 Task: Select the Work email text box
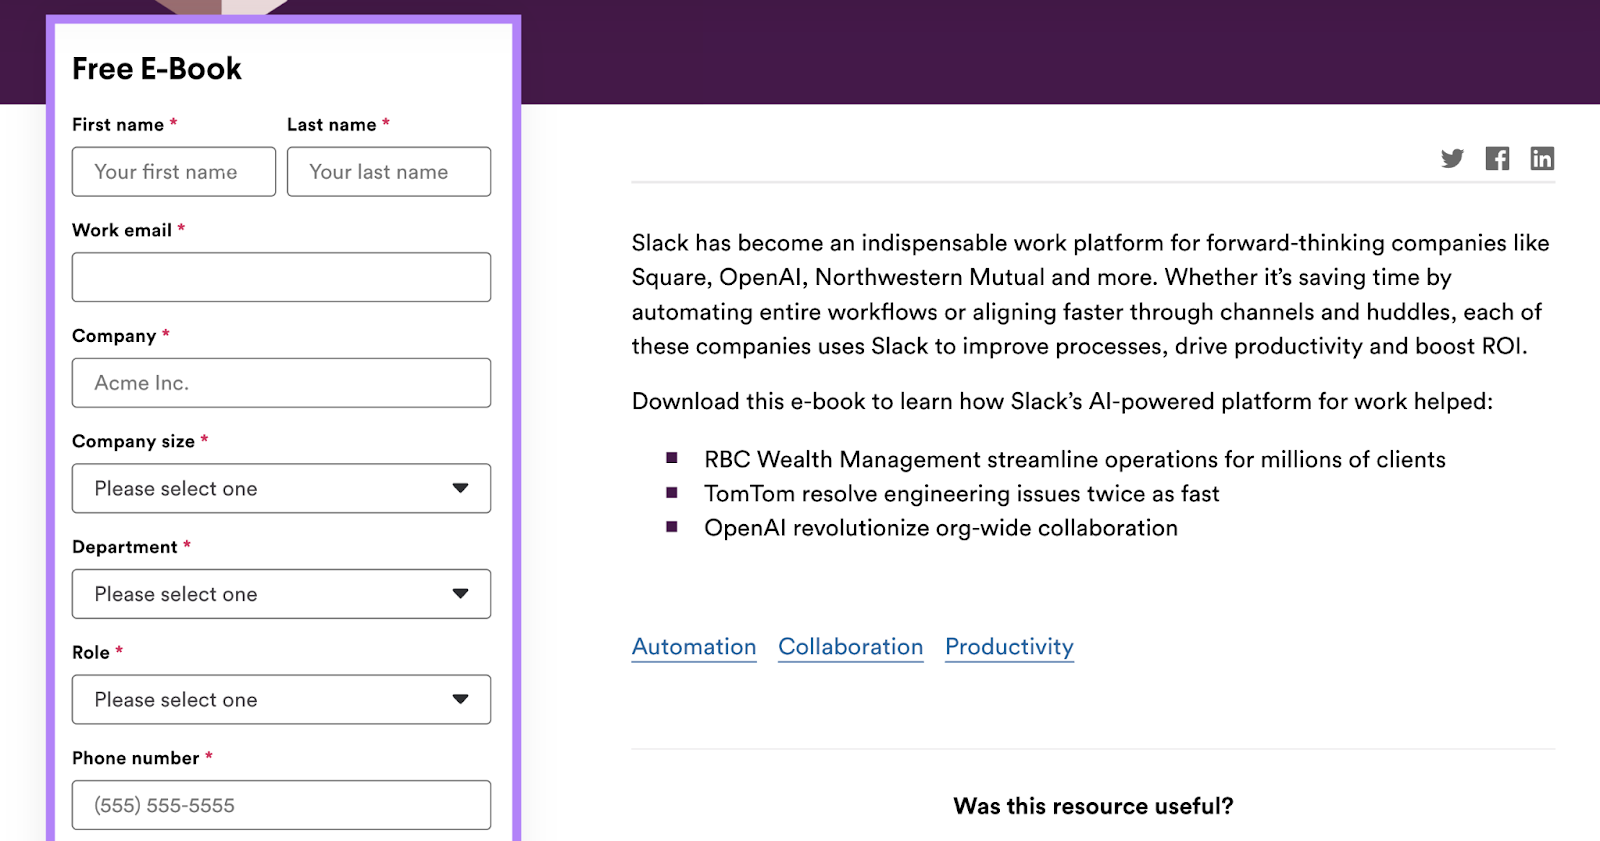[281, 277]
